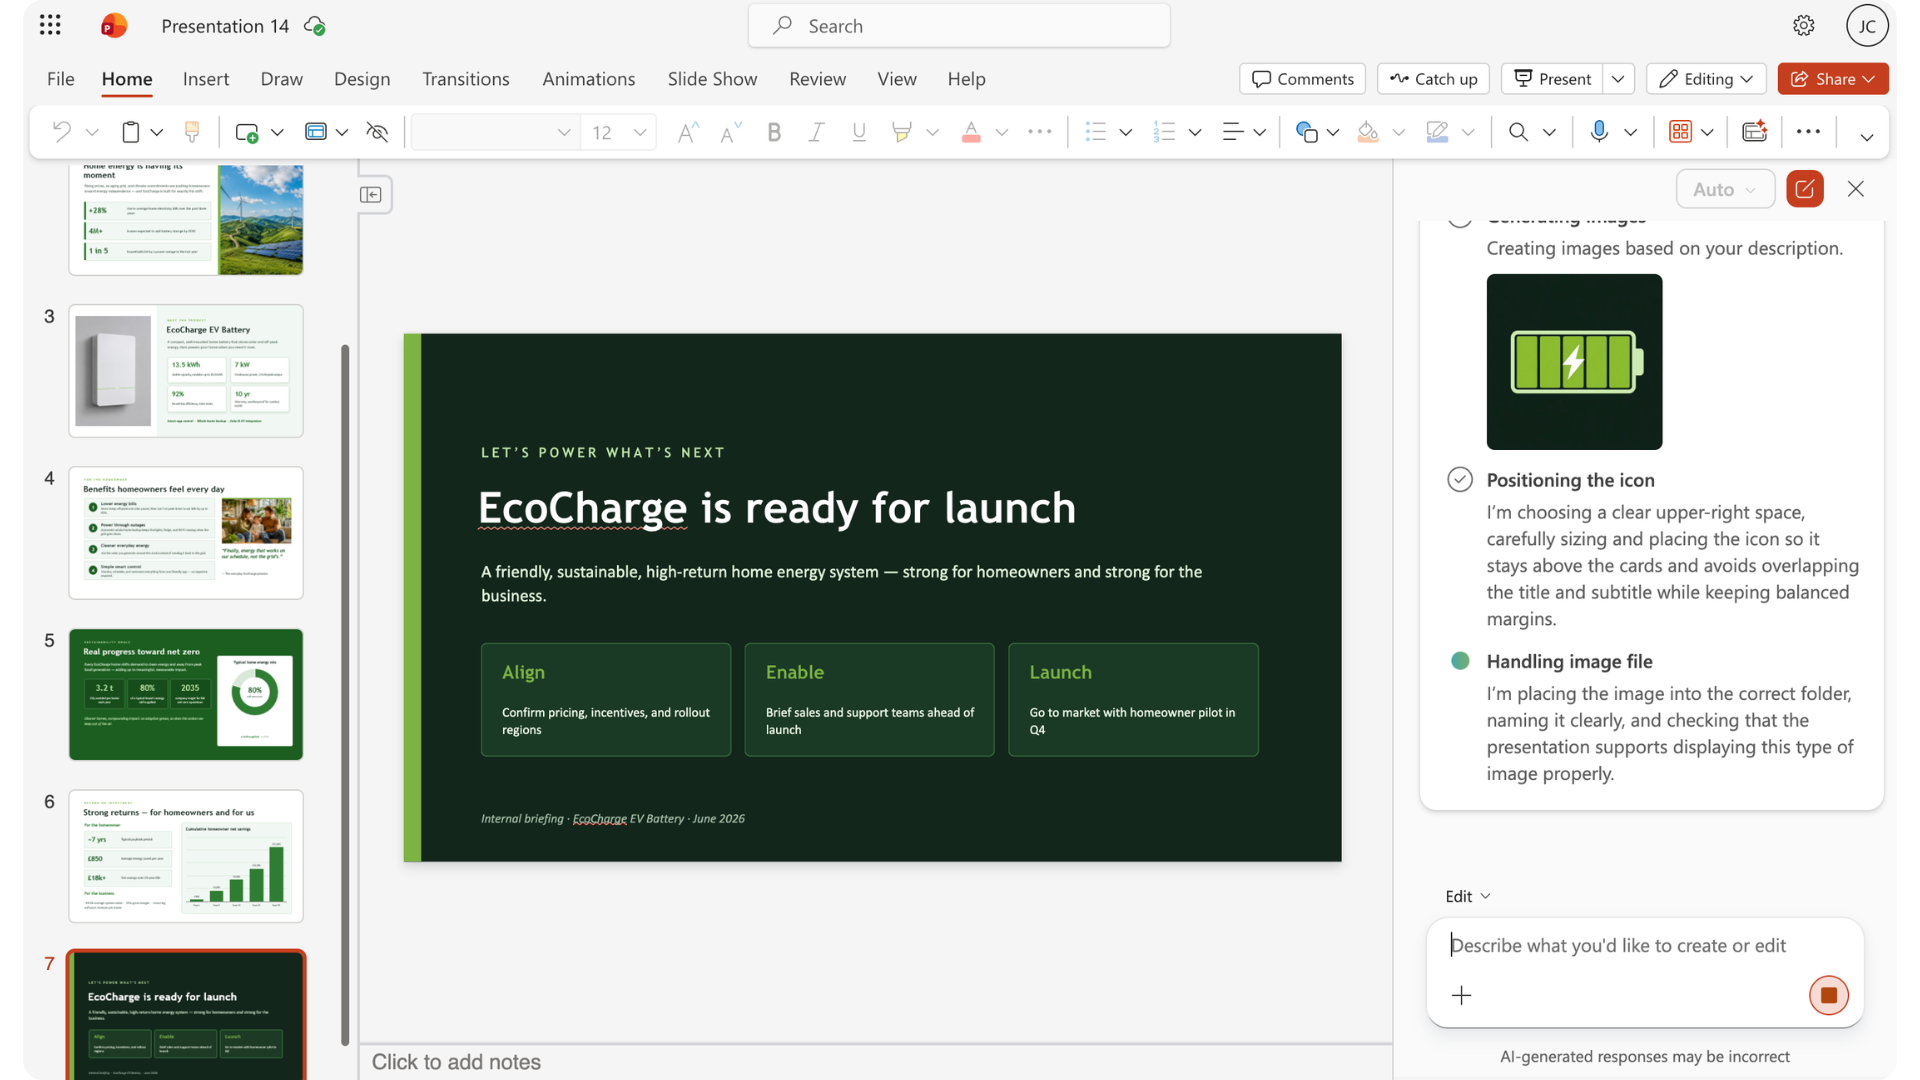Viewport: 1920px width, 1080px height.
Task: Click the Find magnifier icon in ribbon
Action: [1518, 132]
